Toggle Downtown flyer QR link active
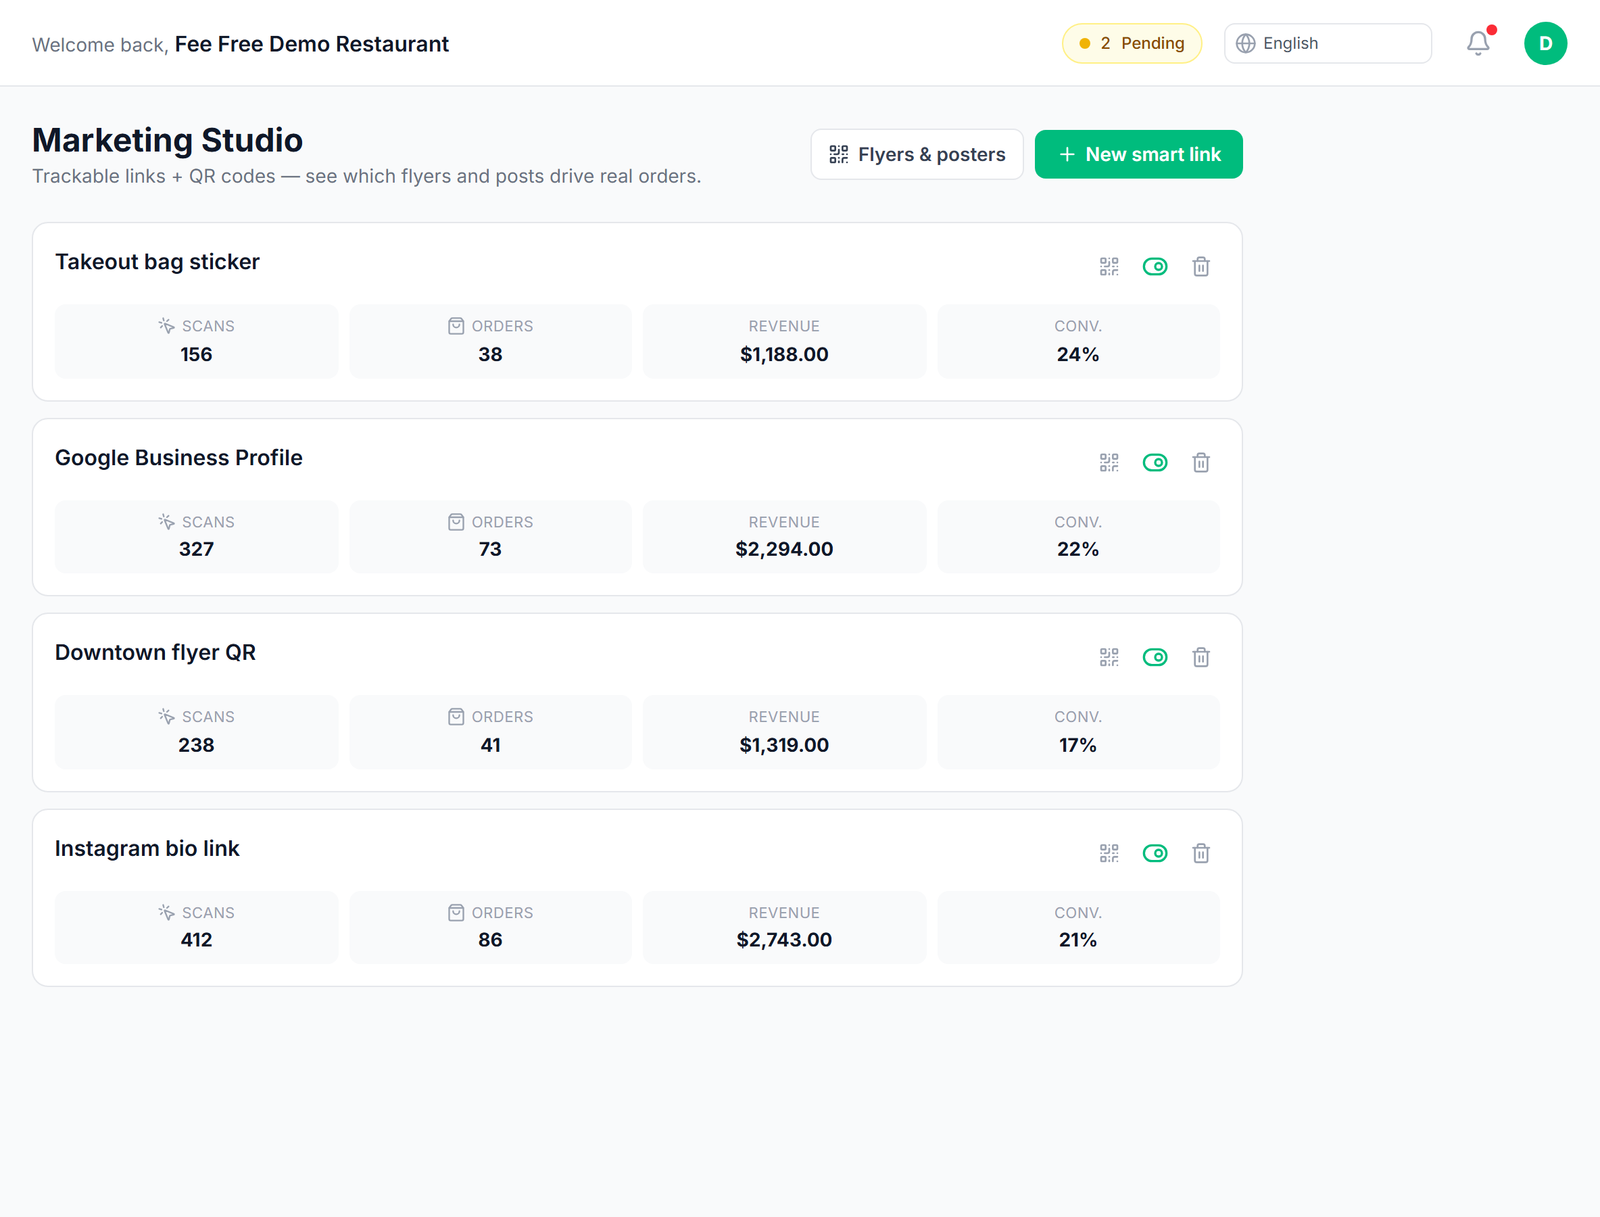Screen dimensions: 1600x1217 click(1155, 657)
